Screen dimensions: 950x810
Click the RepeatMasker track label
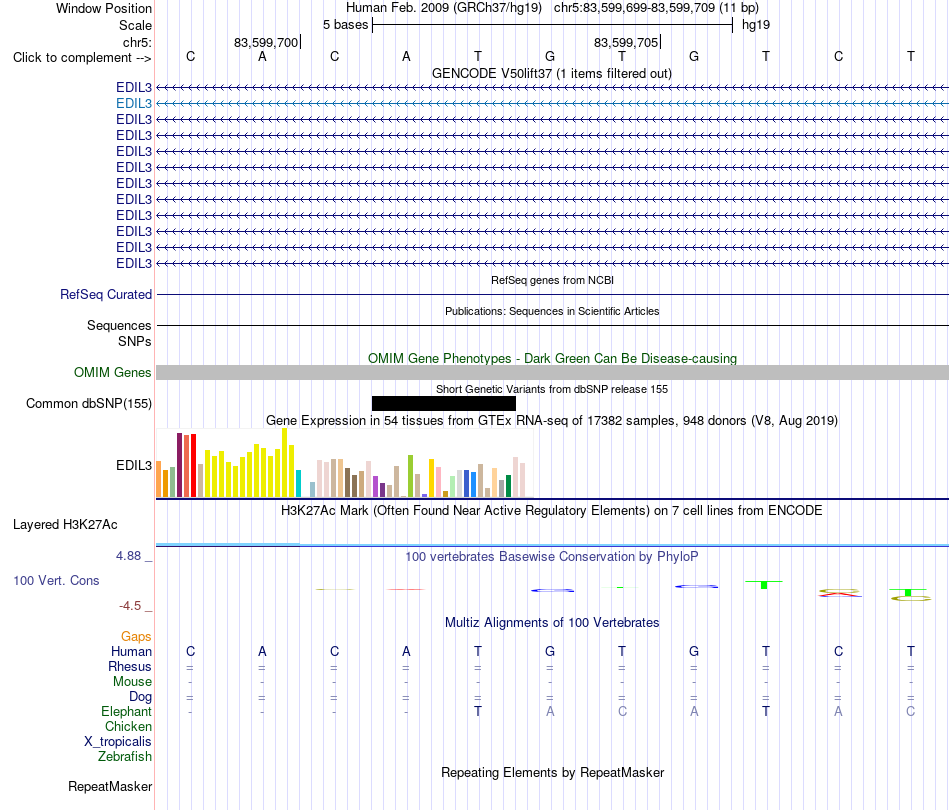pos(110,786)
